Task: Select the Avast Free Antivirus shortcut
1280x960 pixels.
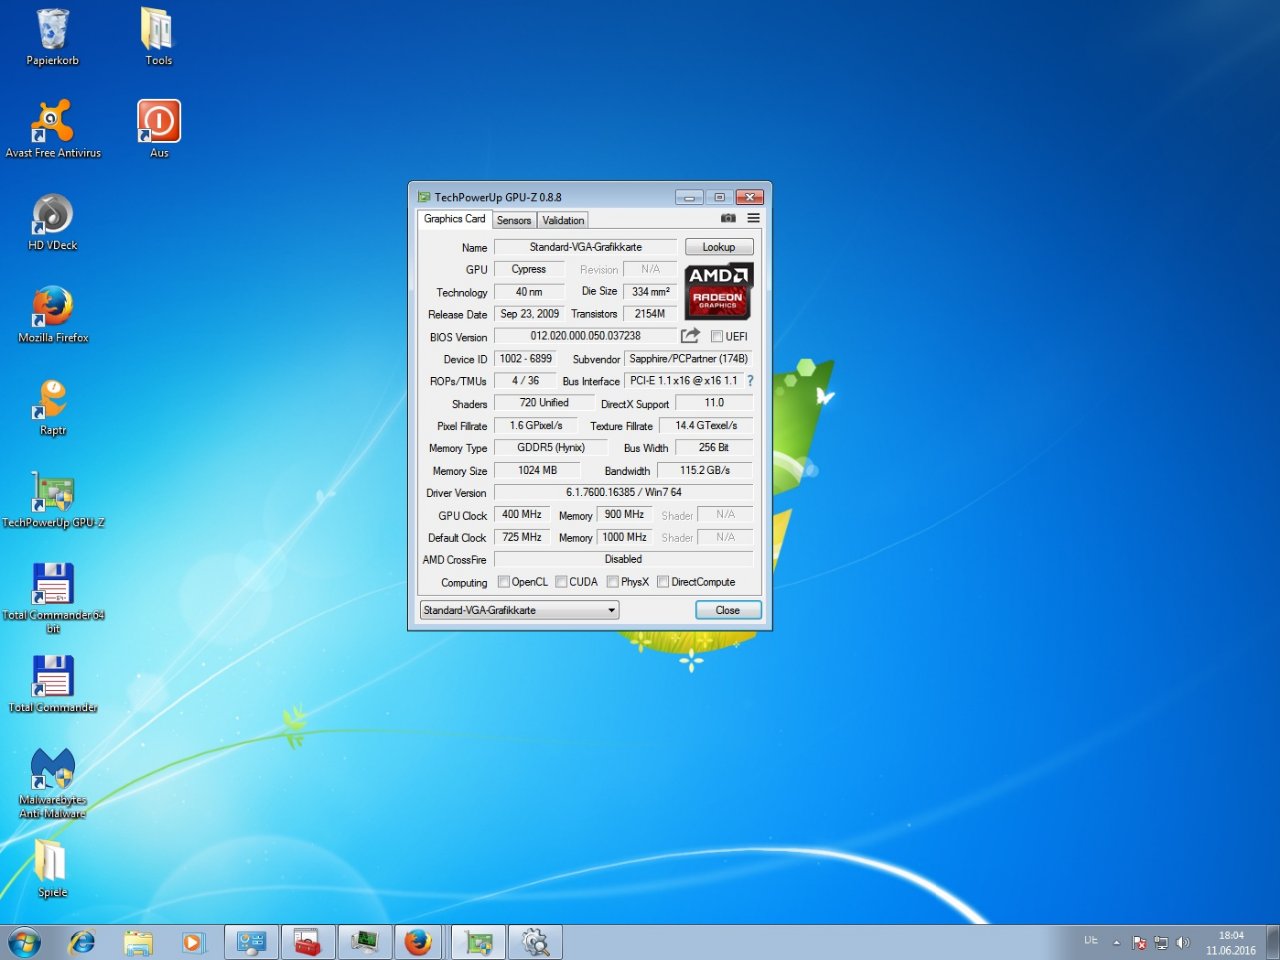Action: pyautogui.click(x=53, y=130)
